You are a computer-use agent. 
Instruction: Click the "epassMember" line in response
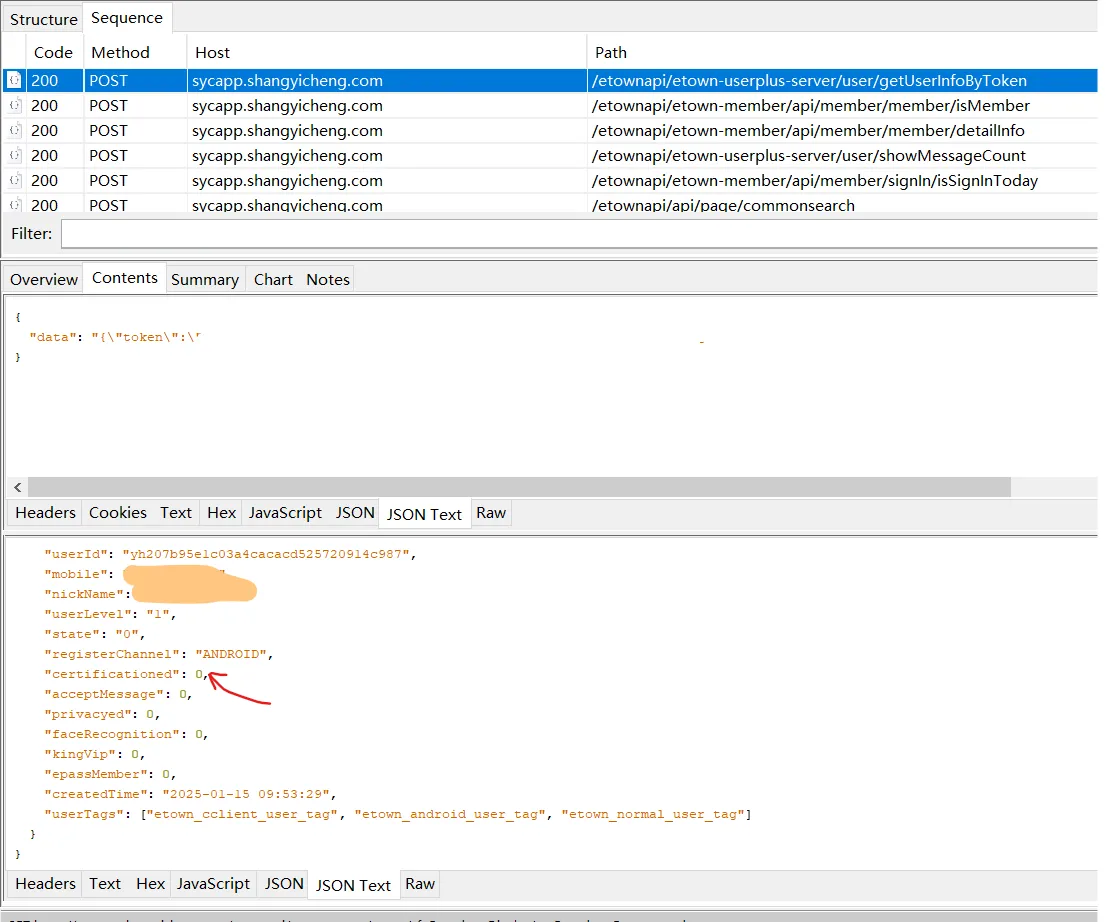(110, 774)
